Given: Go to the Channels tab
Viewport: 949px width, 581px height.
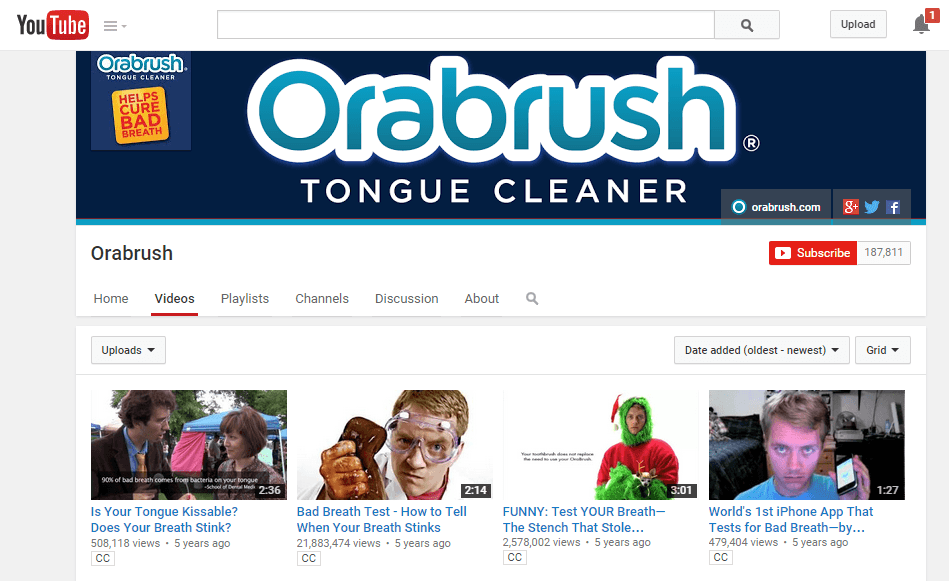Looking at the screenshot, I should point(322,299).
